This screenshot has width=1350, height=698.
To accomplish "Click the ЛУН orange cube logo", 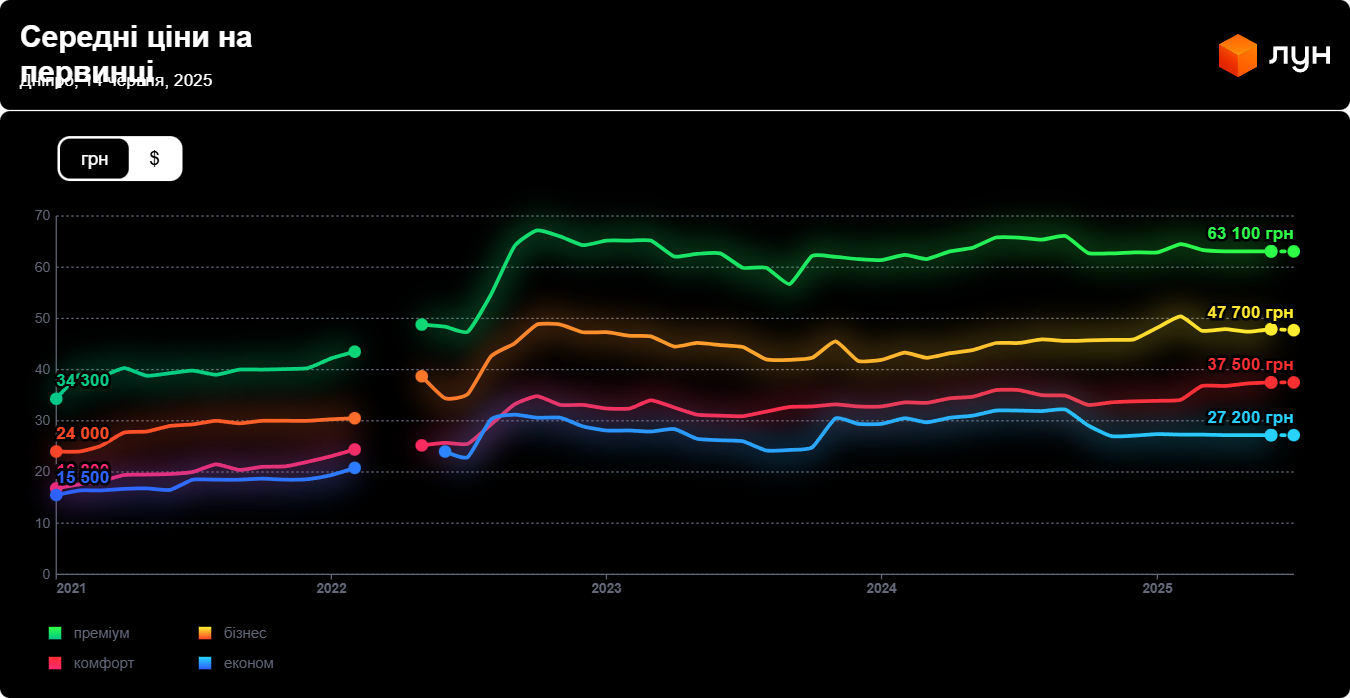I will click(1237, 55).
